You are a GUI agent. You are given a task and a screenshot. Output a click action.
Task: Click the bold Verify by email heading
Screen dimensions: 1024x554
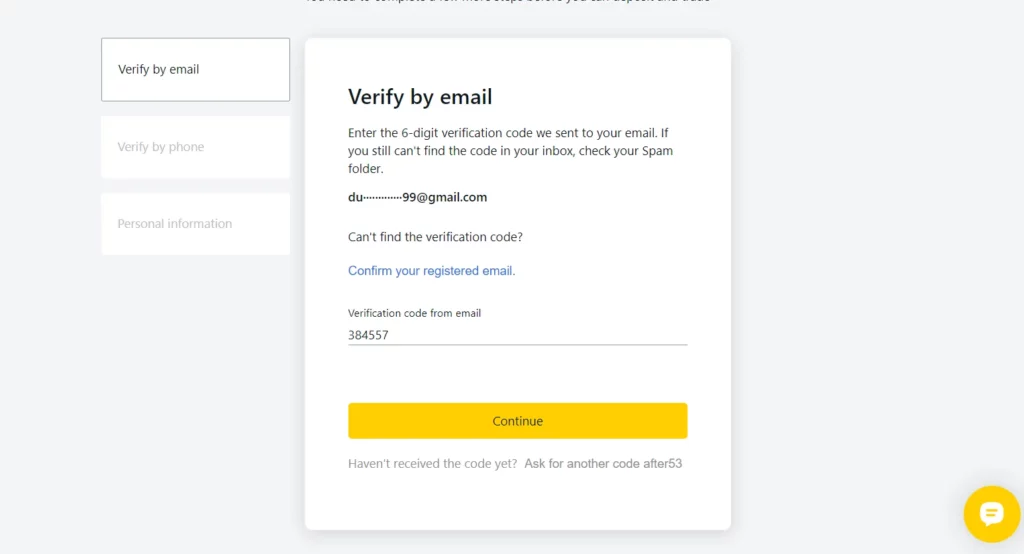[x=420, y=97]
